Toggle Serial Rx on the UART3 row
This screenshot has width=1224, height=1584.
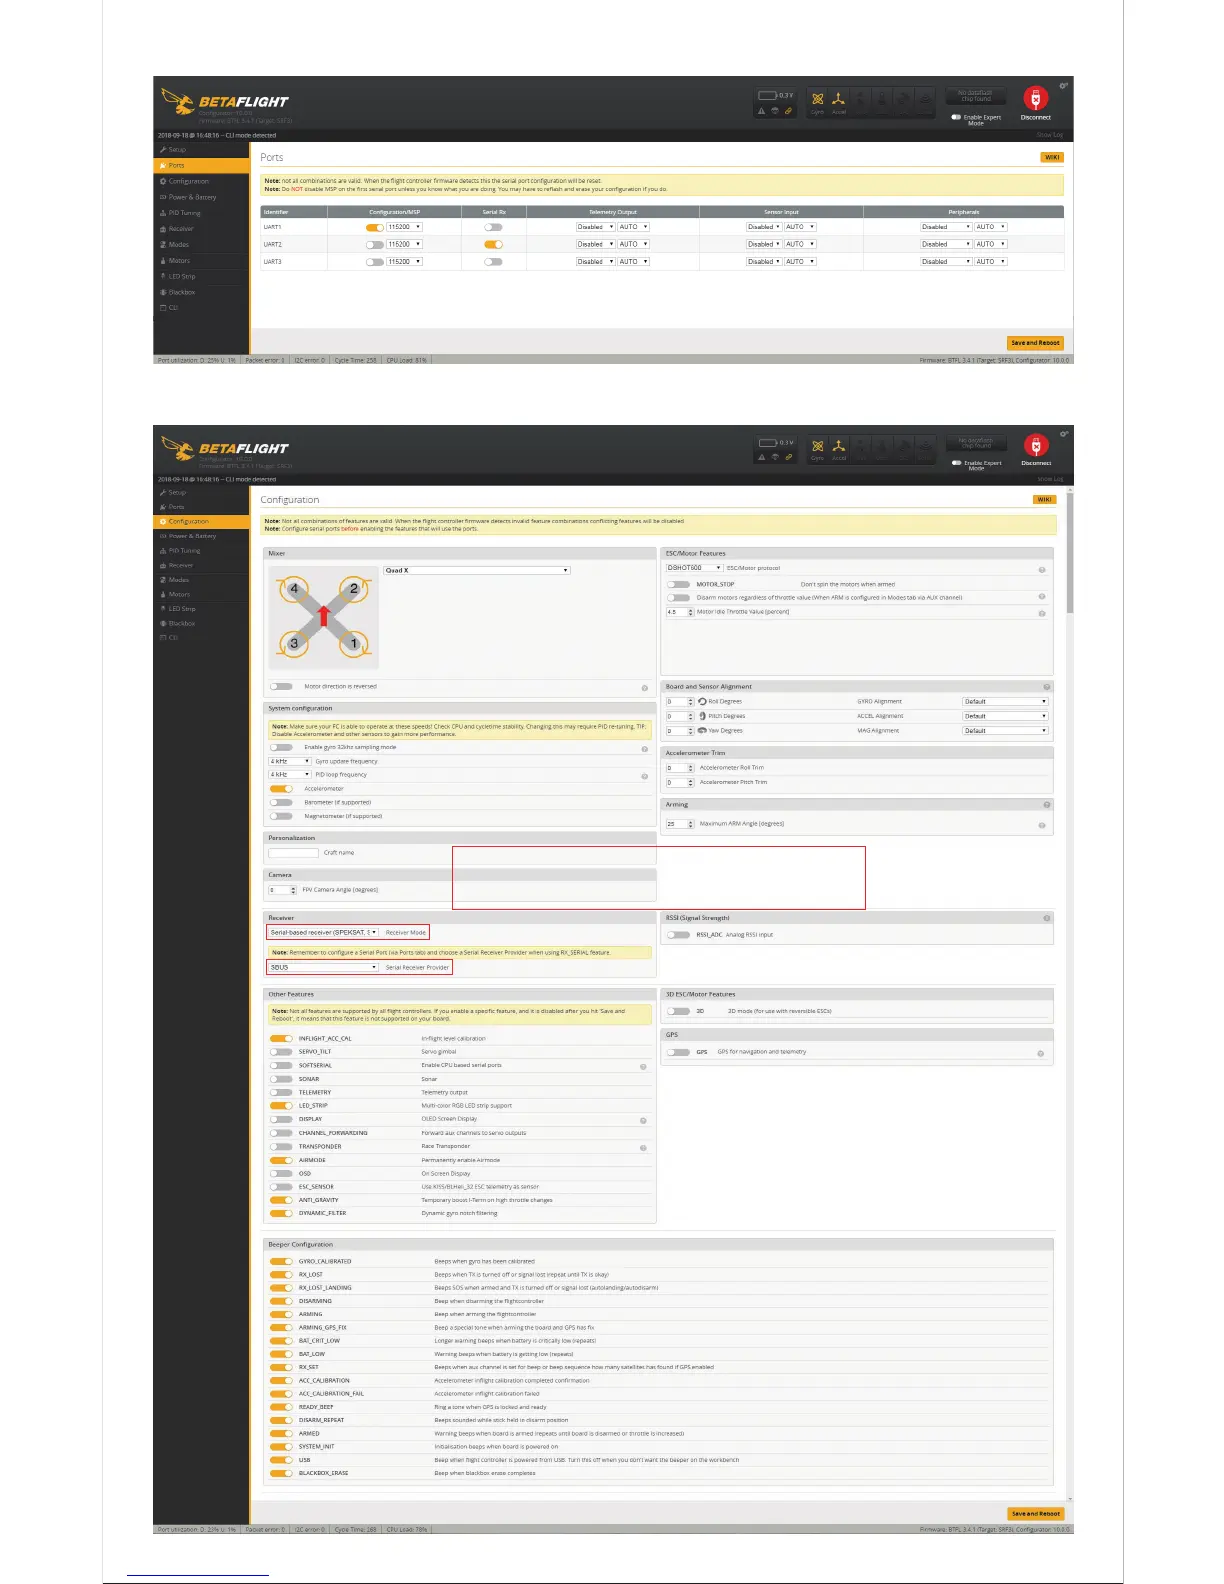coord(493,261)
